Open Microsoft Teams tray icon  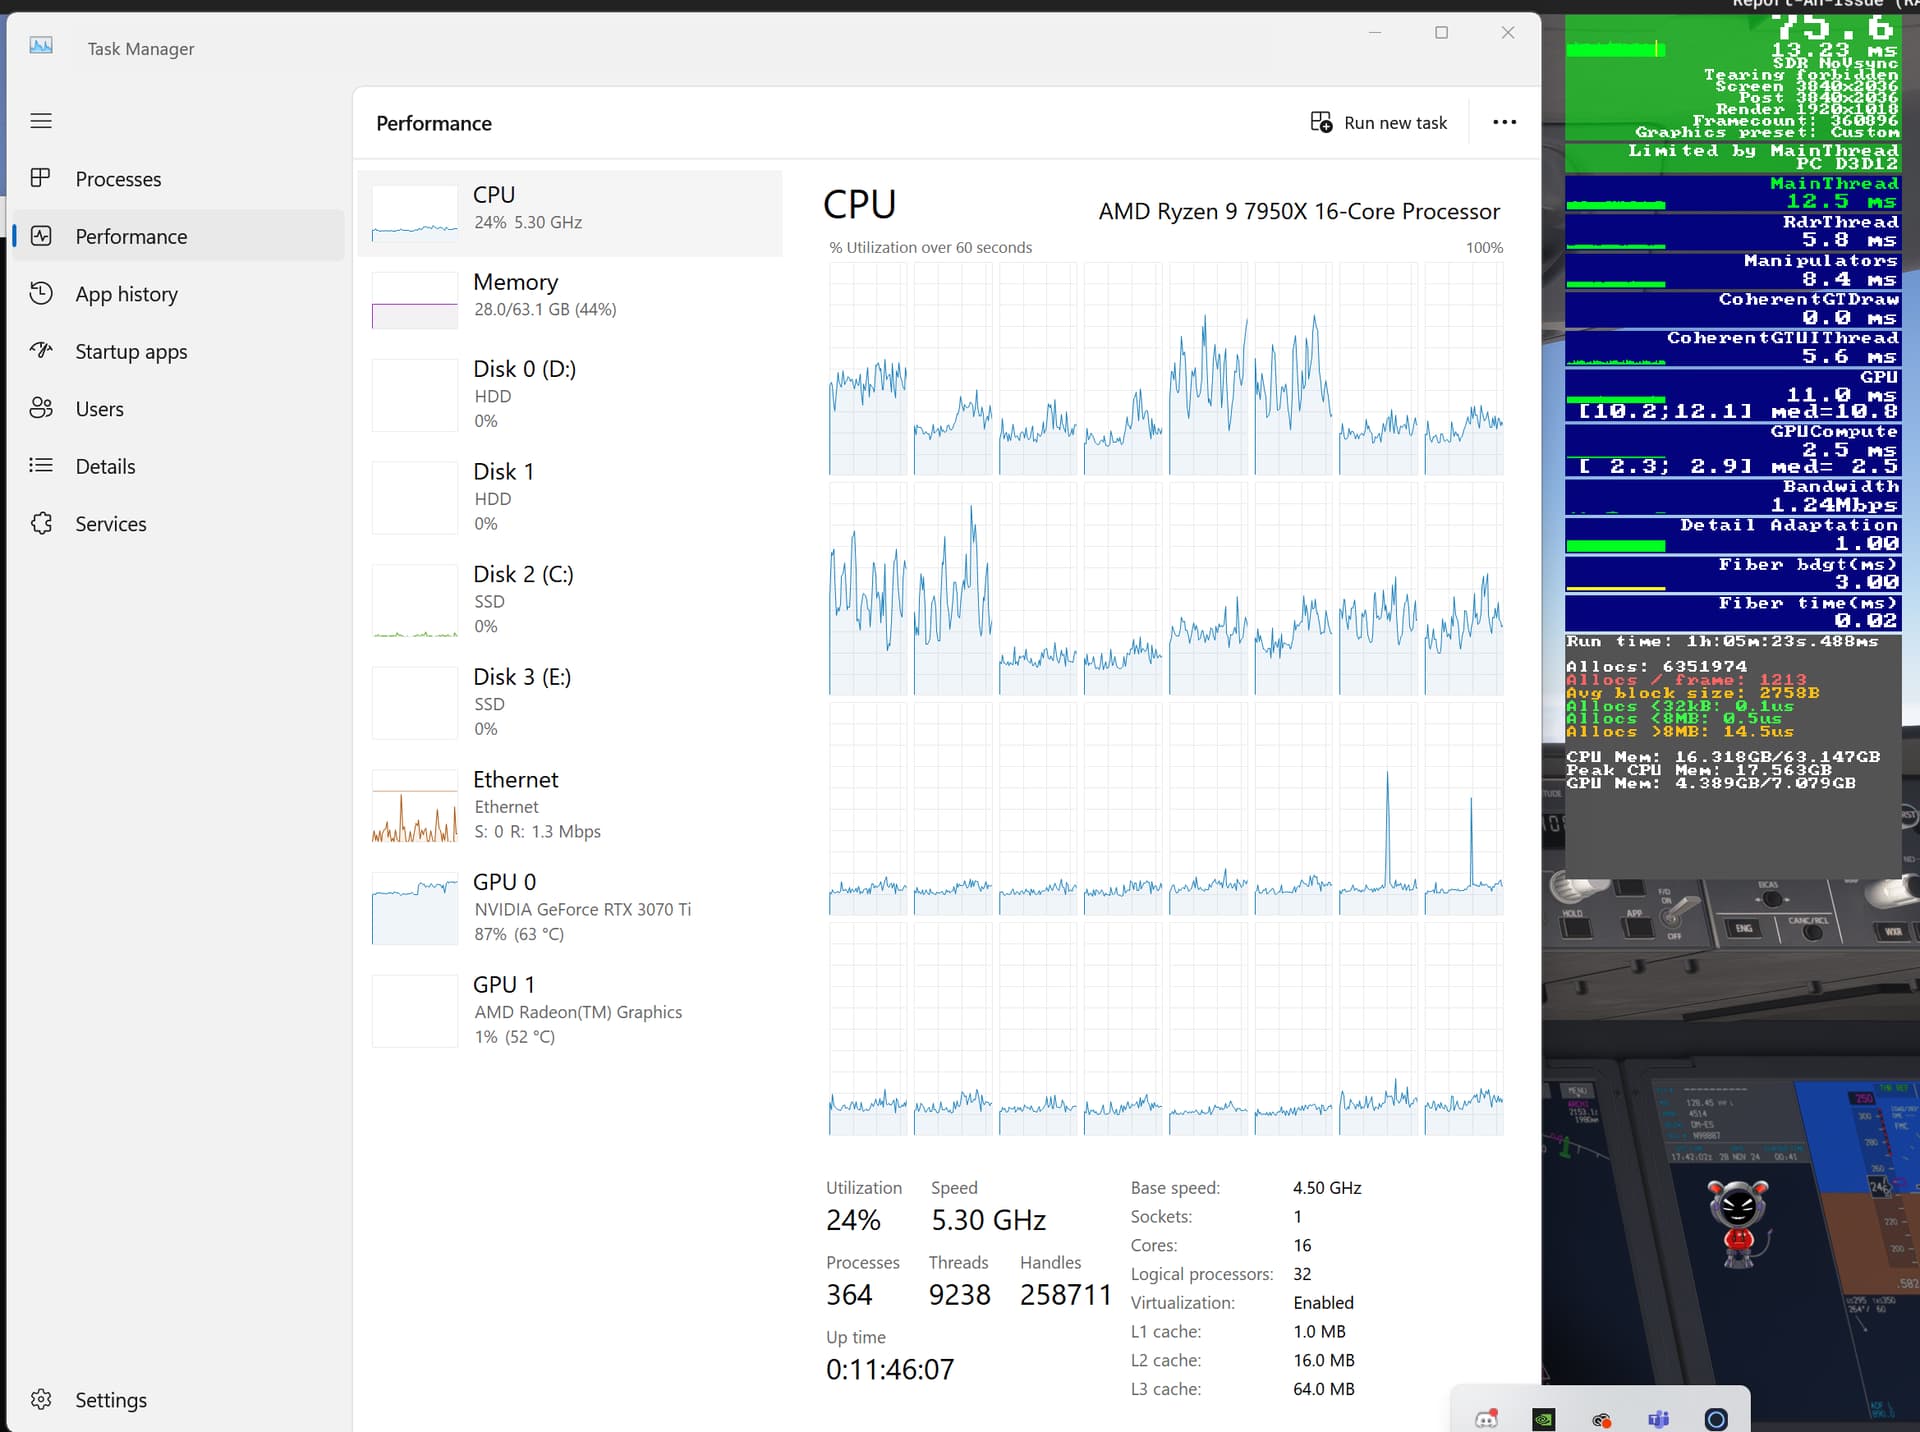coord(1659,1419)
